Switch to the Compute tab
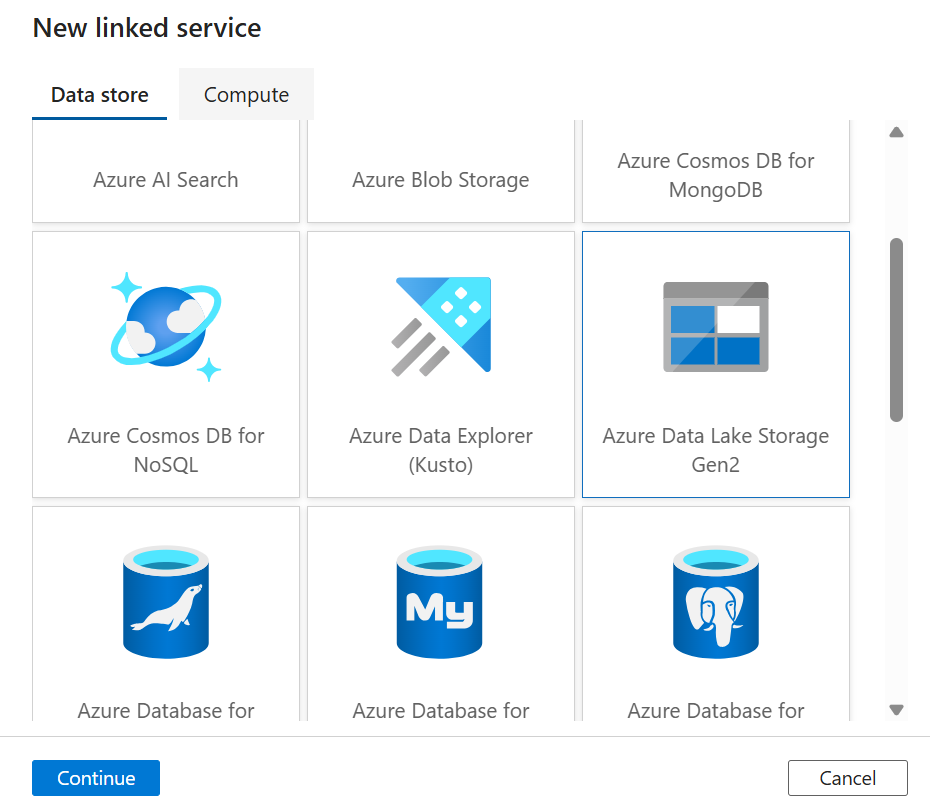The image size is (930, 808). (246, 93)
